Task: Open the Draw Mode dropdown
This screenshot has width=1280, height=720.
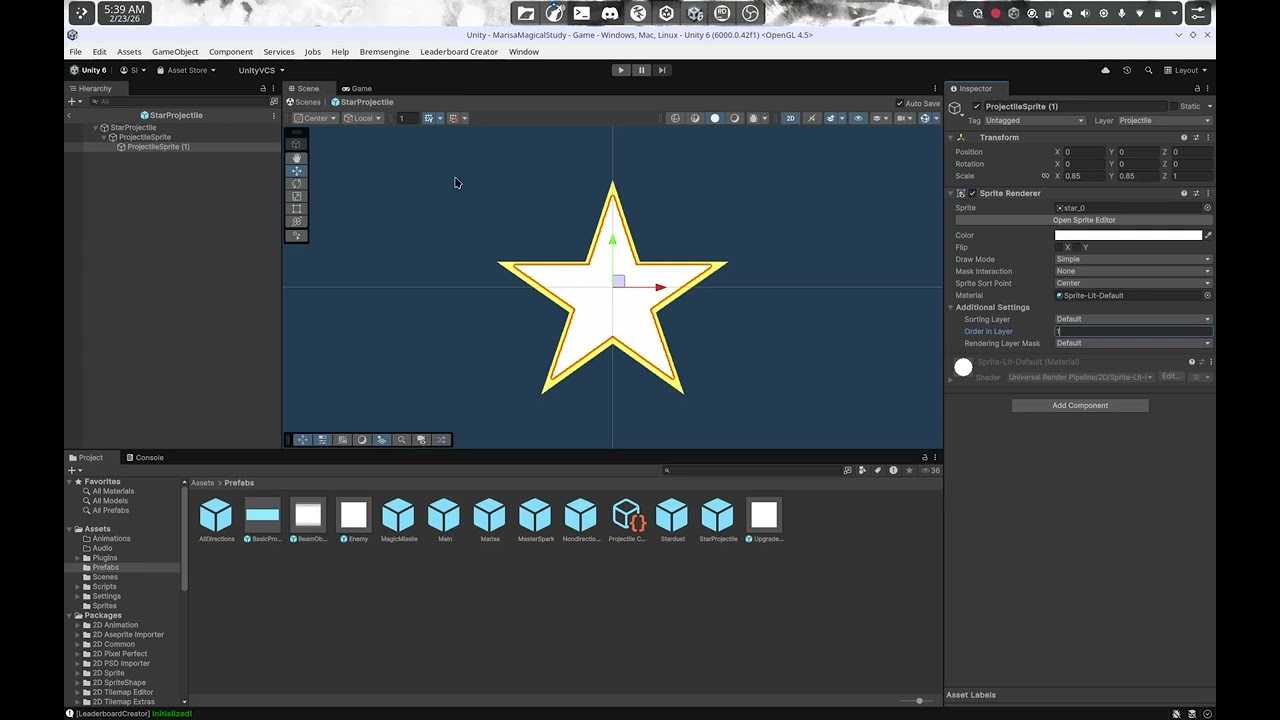Action: click(x=1133, y=259)
